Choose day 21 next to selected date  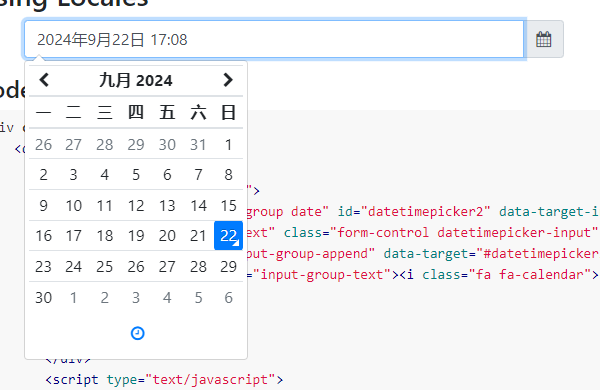(198, 236)
